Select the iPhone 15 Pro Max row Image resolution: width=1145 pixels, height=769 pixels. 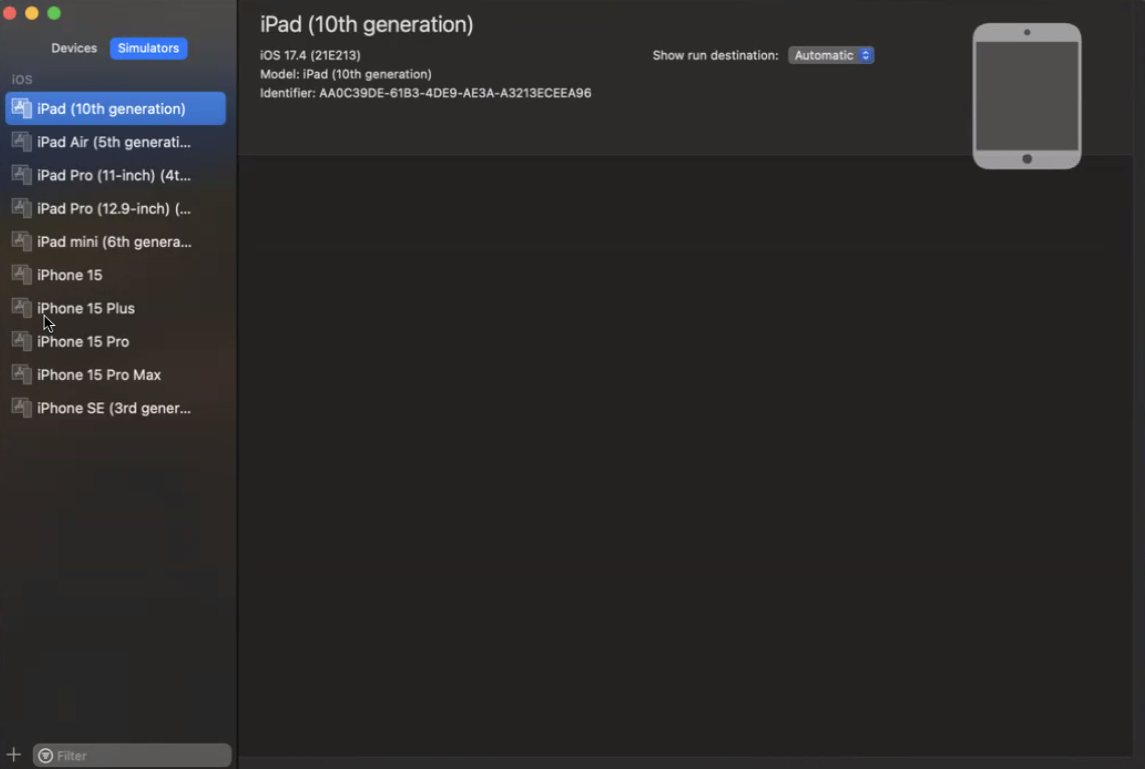click(x=115, y=375)
